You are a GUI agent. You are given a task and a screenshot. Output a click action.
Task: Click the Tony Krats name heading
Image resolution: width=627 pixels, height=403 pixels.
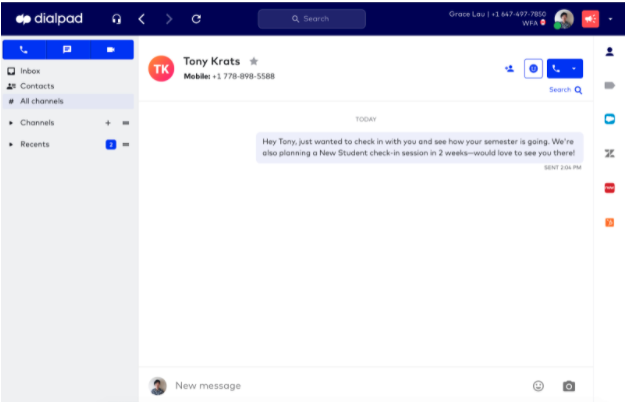click(212, 61)
